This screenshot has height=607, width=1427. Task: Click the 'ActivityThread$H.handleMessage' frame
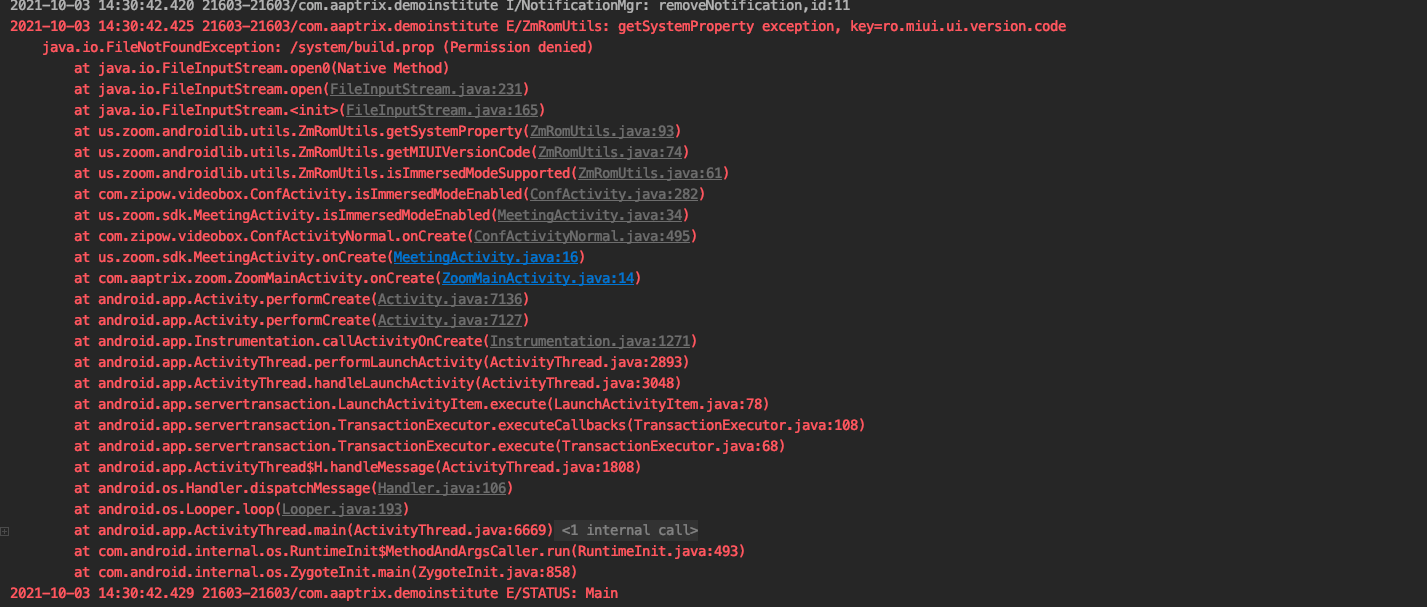358,467
